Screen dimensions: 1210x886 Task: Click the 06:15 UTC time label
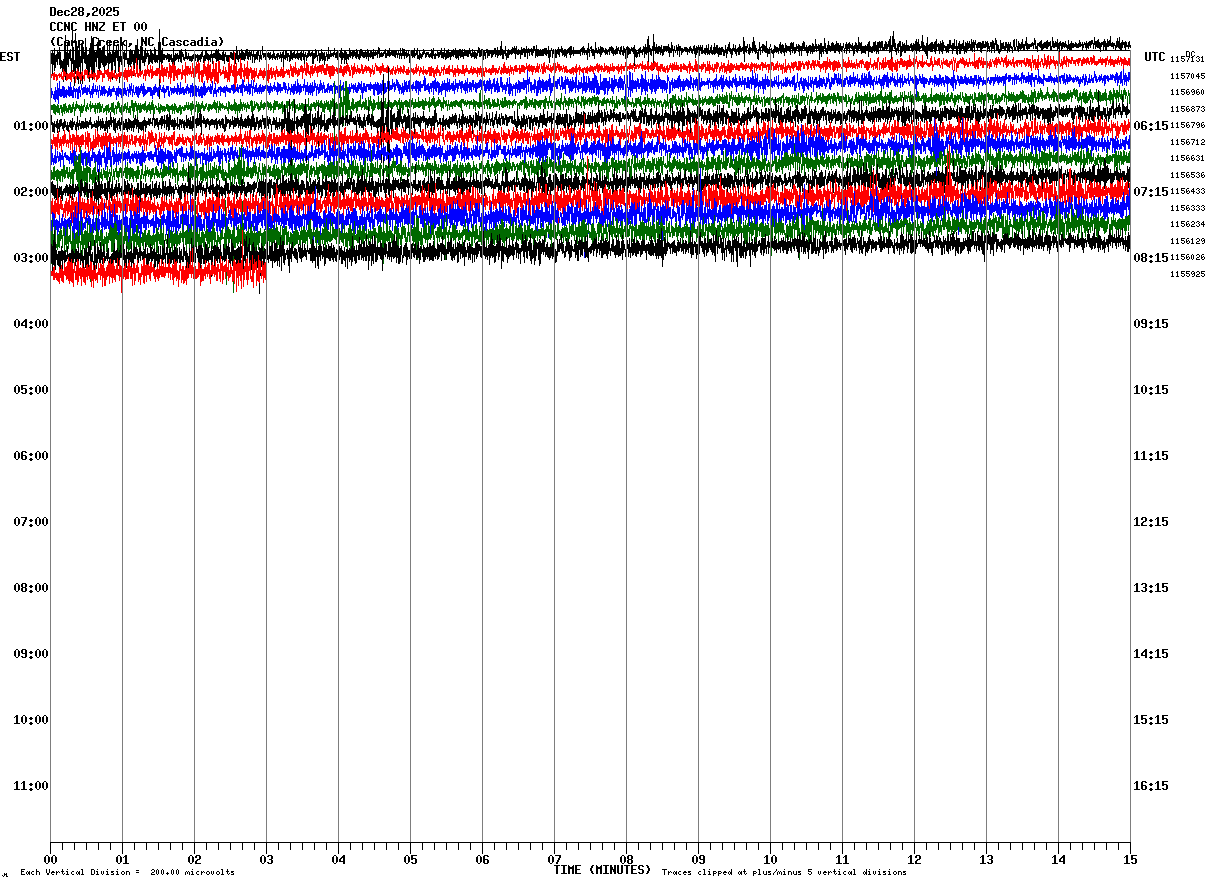click(x=1151, y=126)
